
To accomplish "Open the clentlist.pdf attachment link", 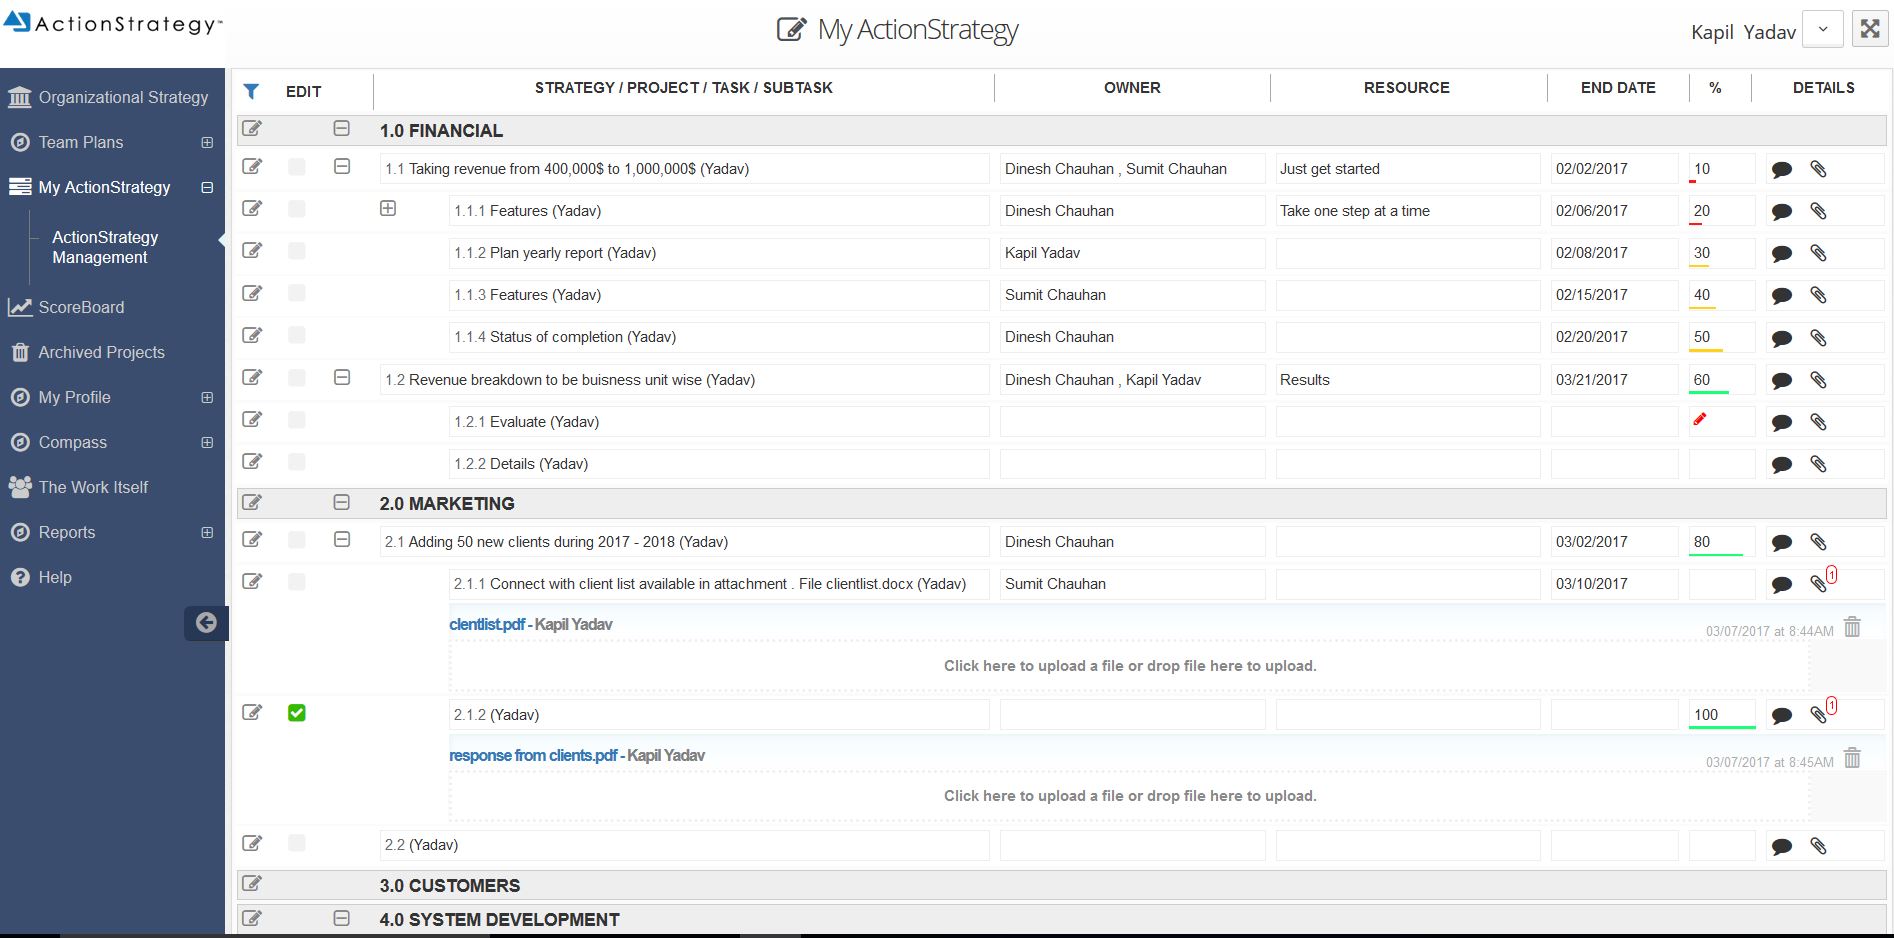I will pos(487,624).
